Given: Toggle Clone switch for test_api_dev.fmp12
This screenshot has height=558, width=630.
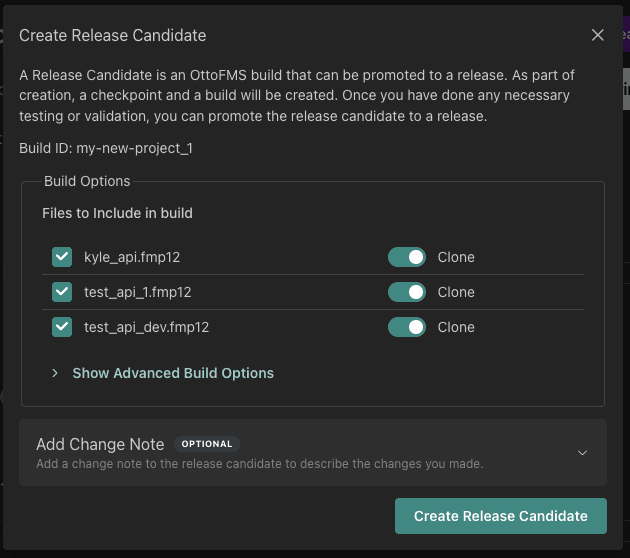Looking at the screenshot, I should tap(406, 327).
